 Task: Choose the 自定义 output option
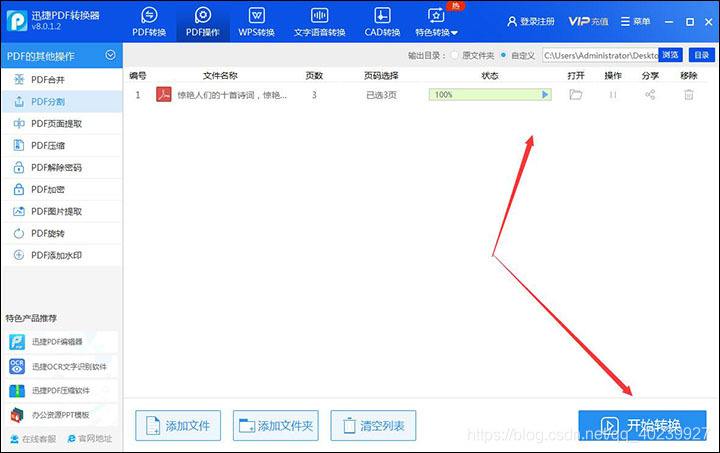pos(518,56)
